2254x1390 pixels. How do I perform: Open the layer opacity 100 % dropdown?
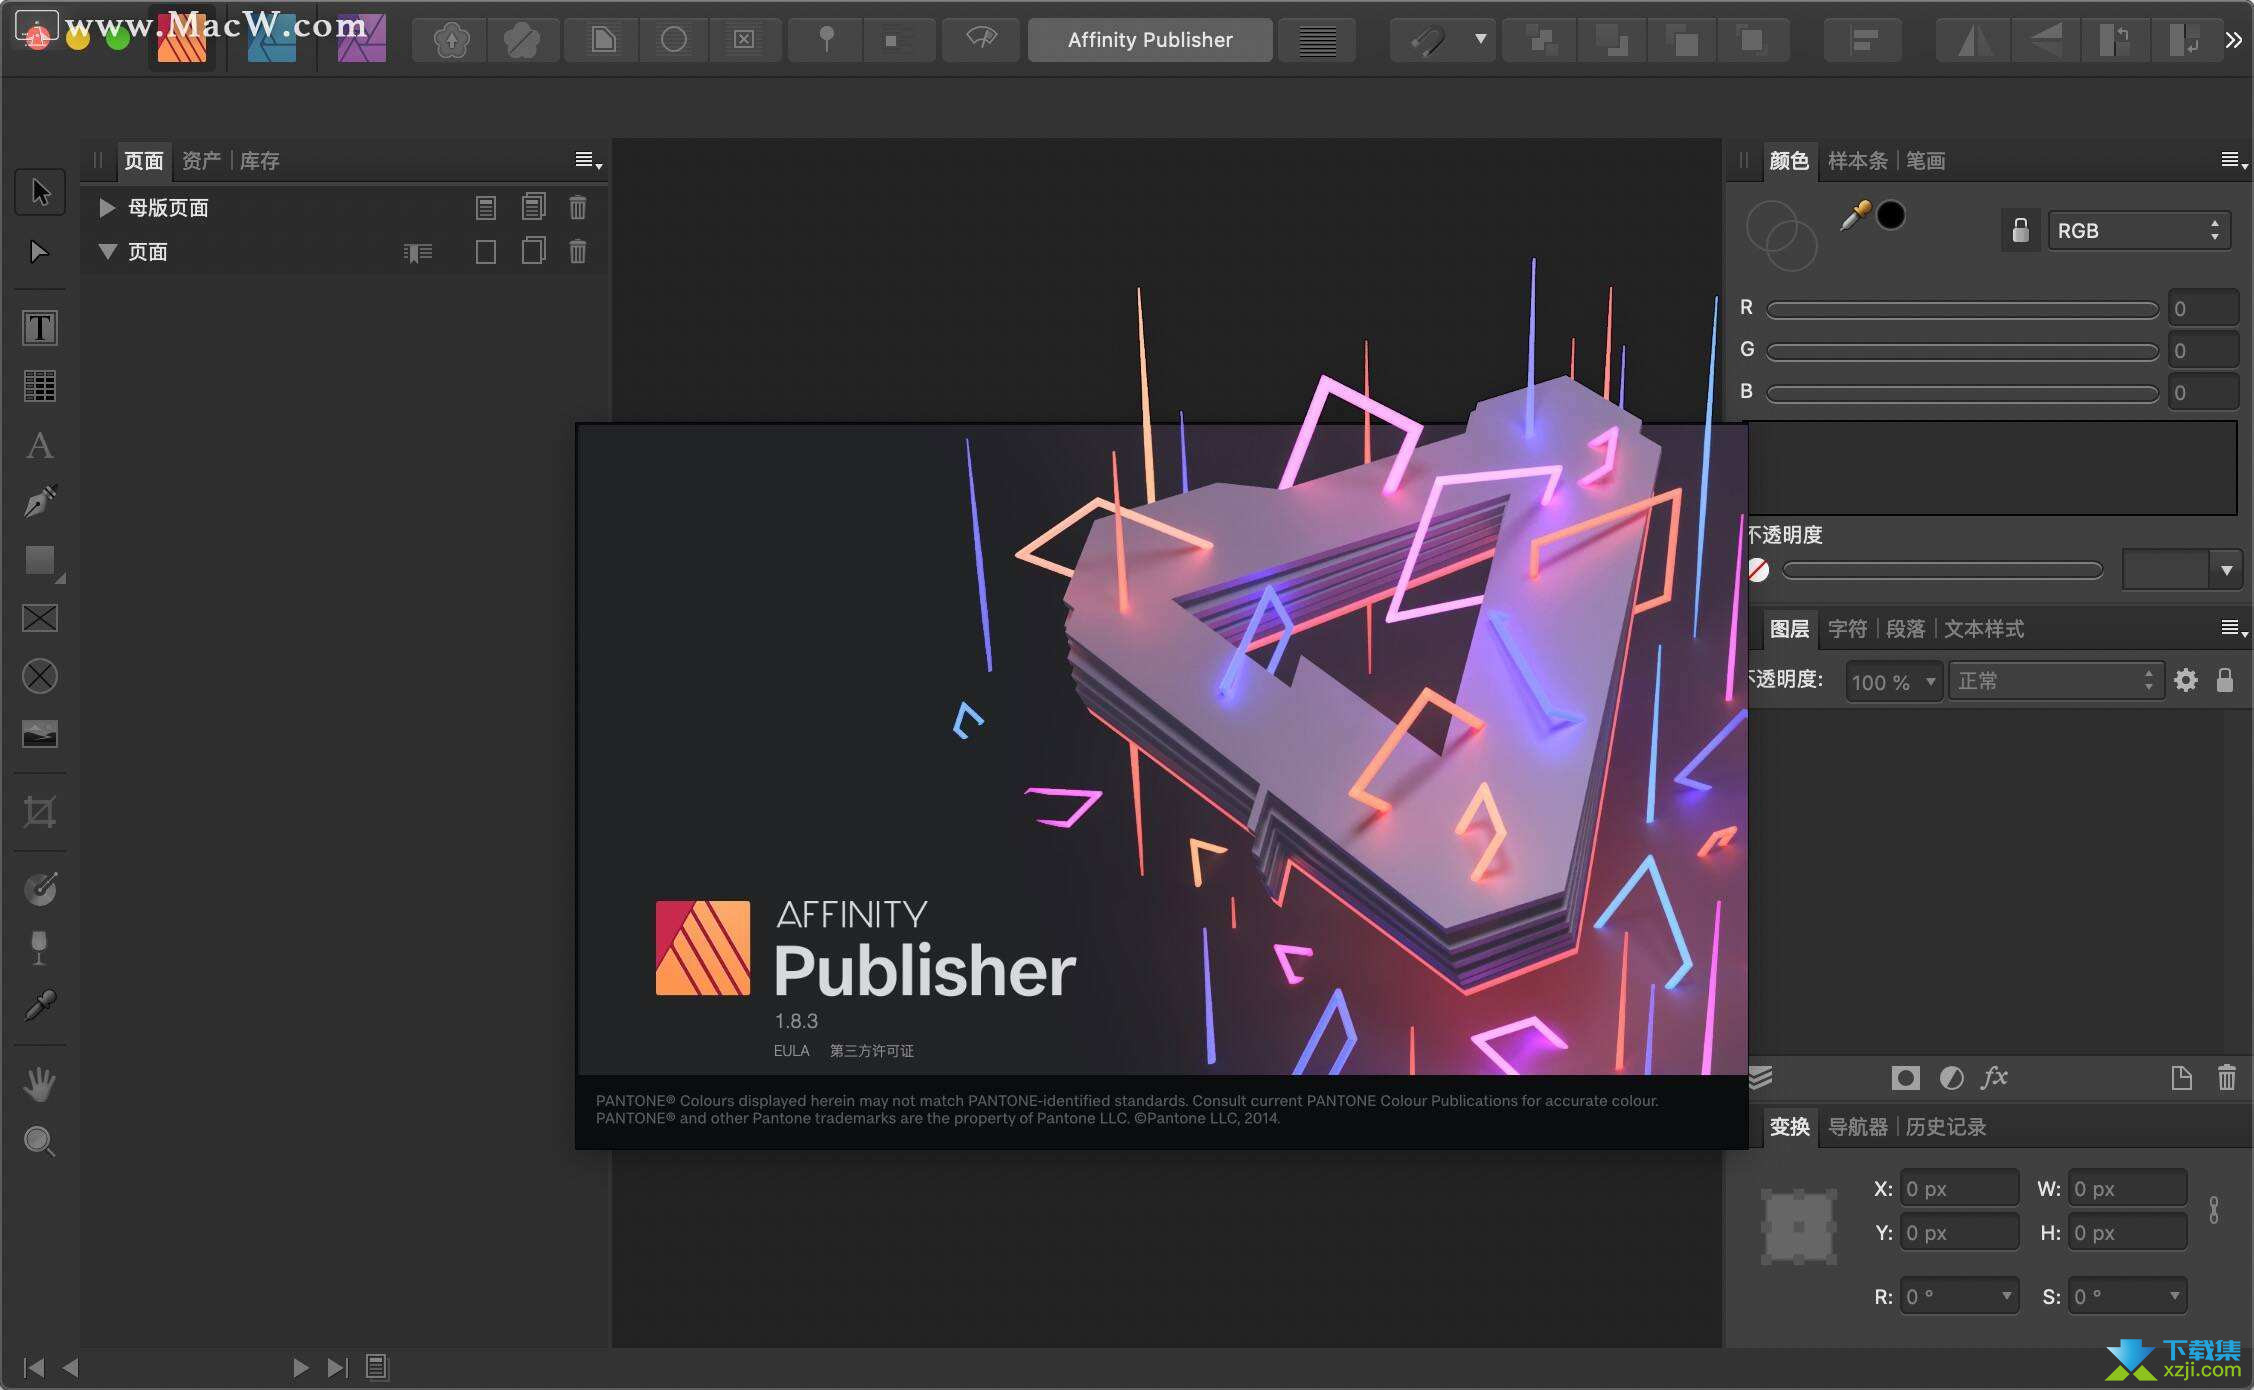coord(1893,681)
